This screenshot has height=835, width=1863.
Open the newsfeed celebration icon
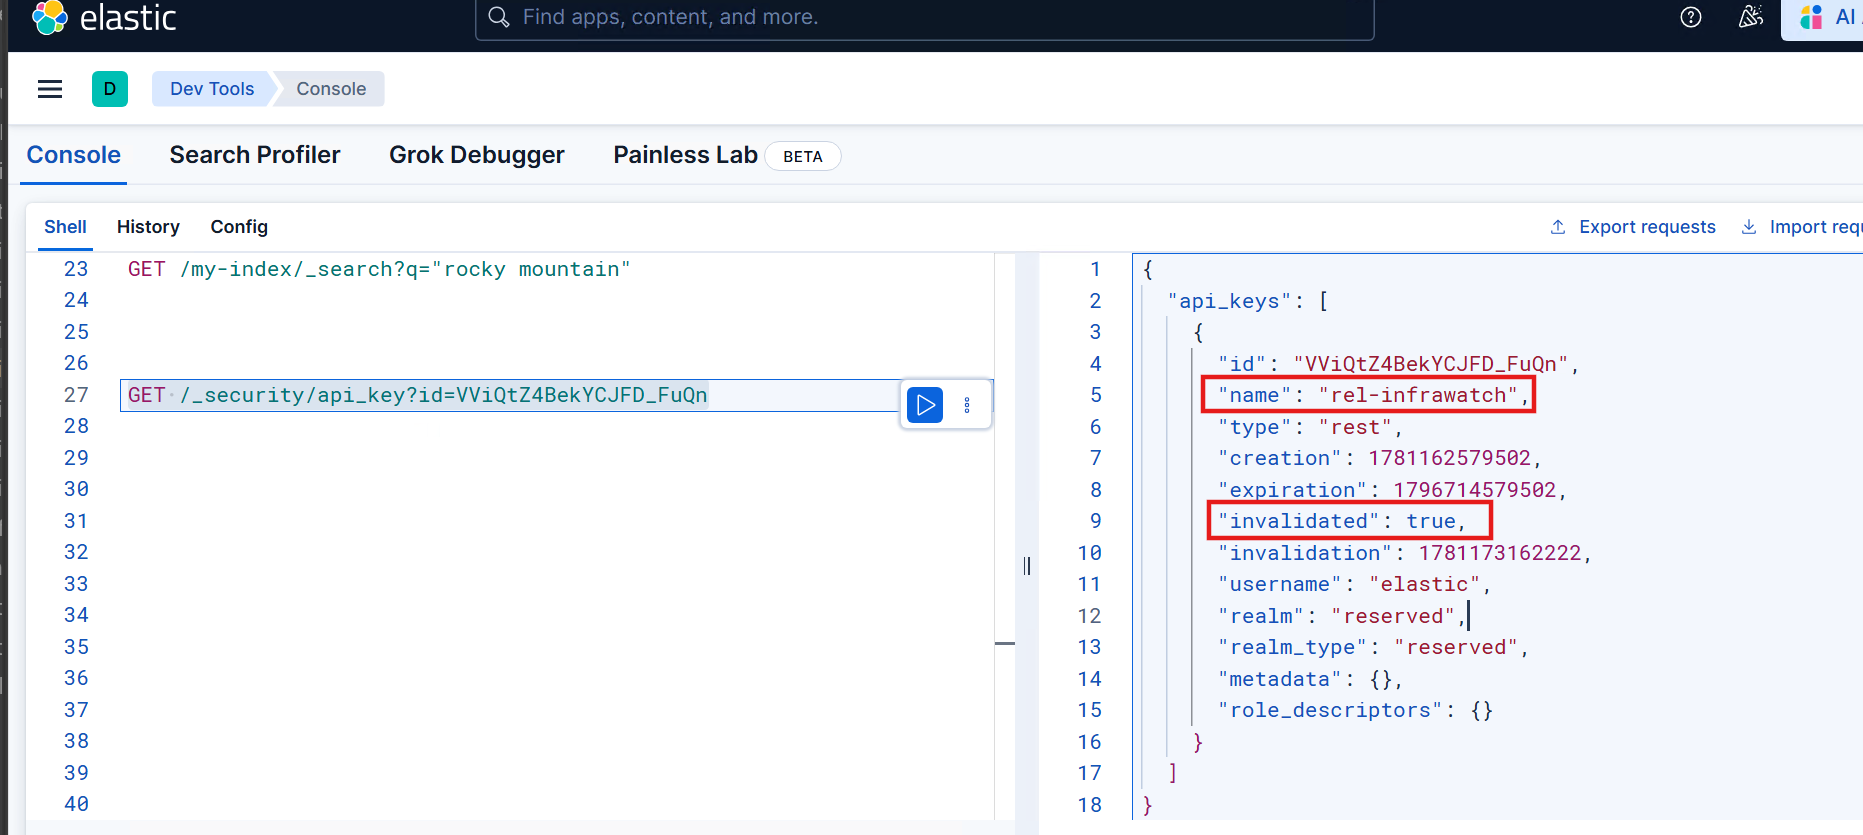[1751, 17]
